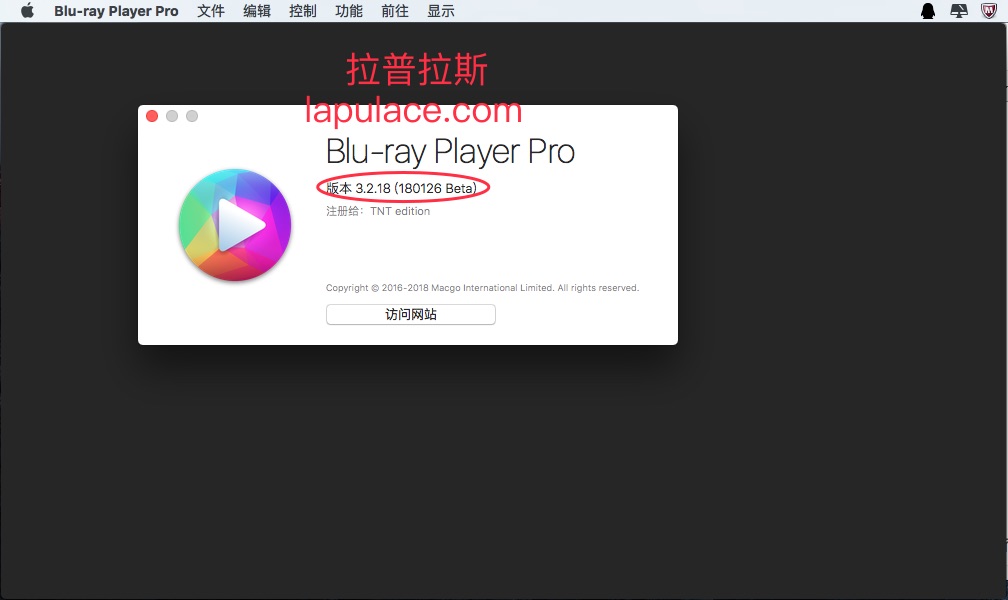Open the 前往 menu
1008x600 pixels.
click(394, 11)
